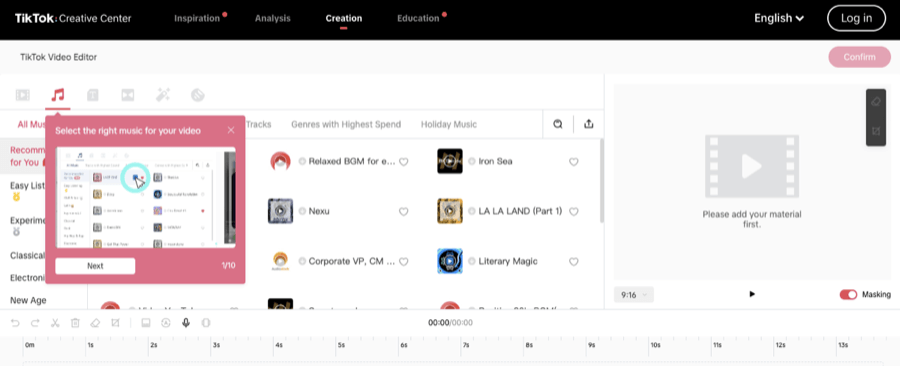Open the English language dropdown
The image size is (900, 366).
[x=779, y=18]
